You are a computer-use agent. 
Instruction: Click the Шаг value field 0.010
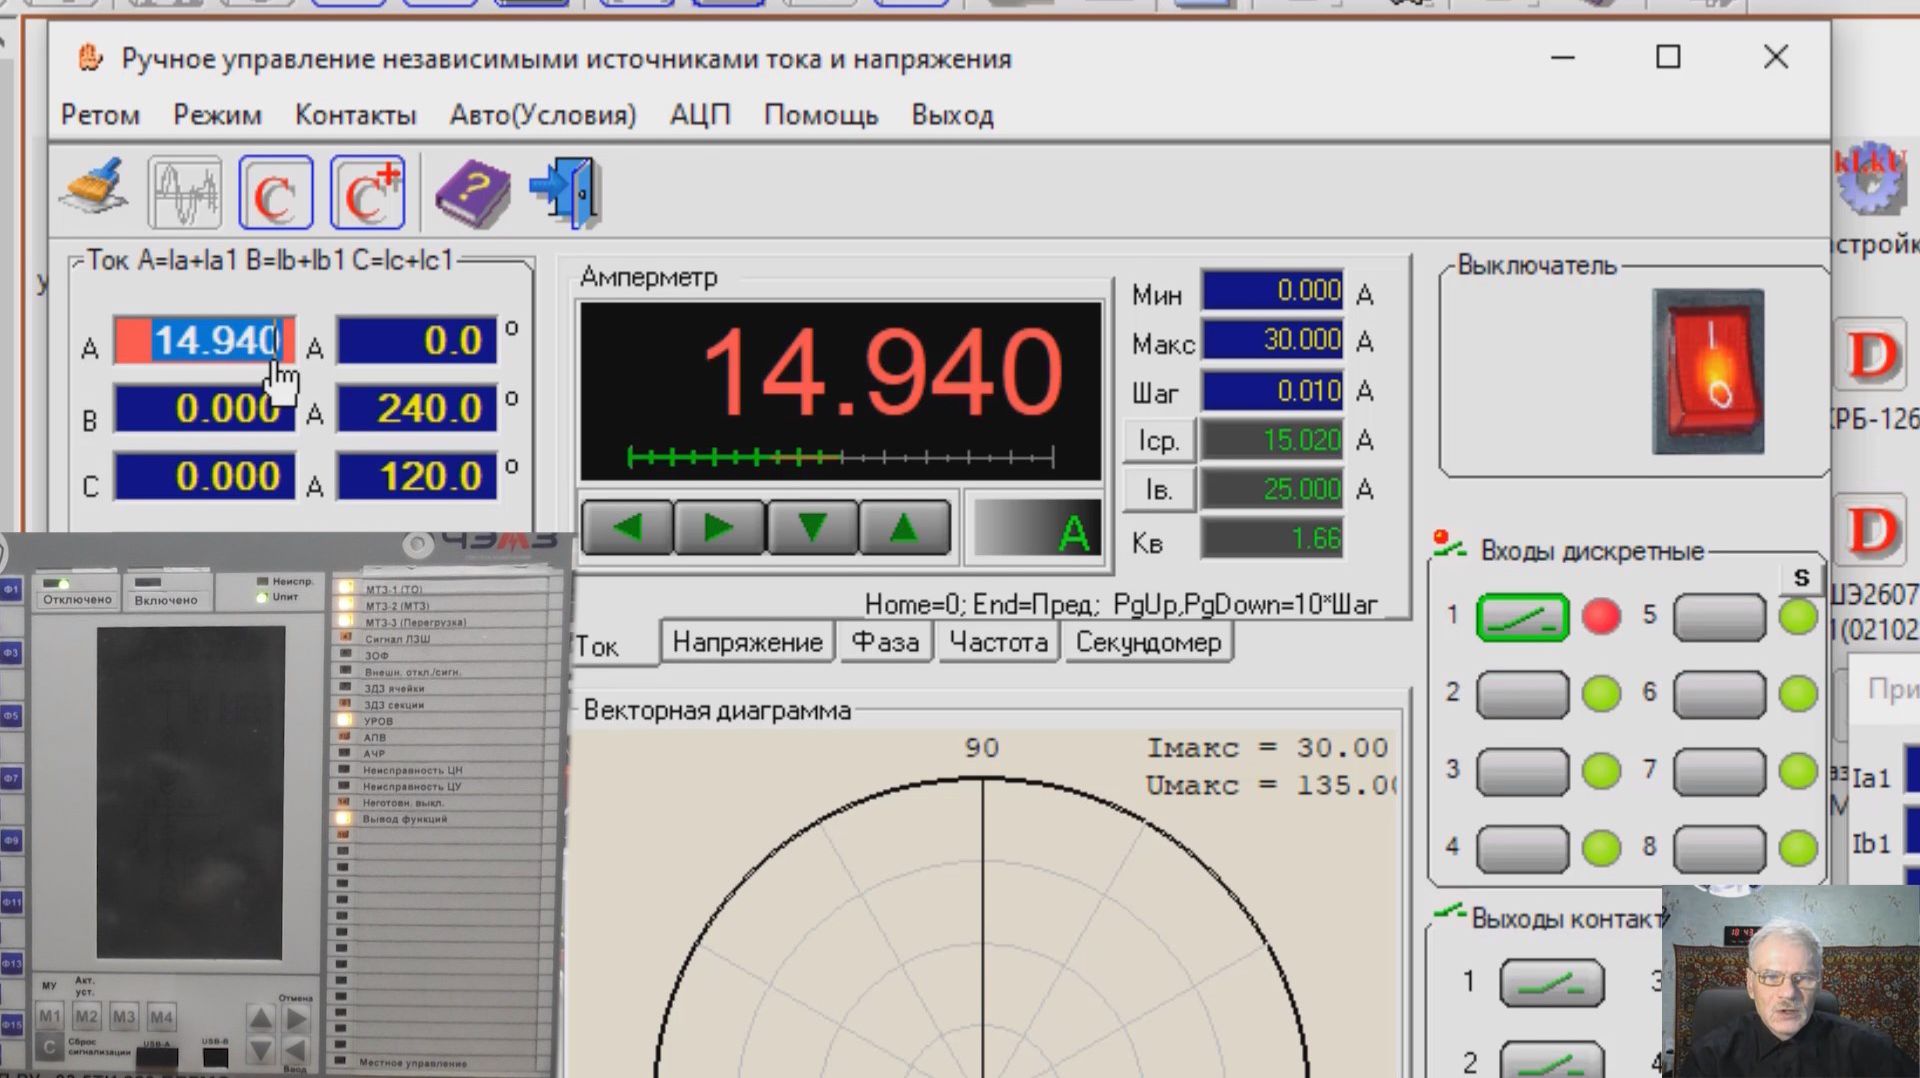pyautogui.click(x=1273, y=391)
